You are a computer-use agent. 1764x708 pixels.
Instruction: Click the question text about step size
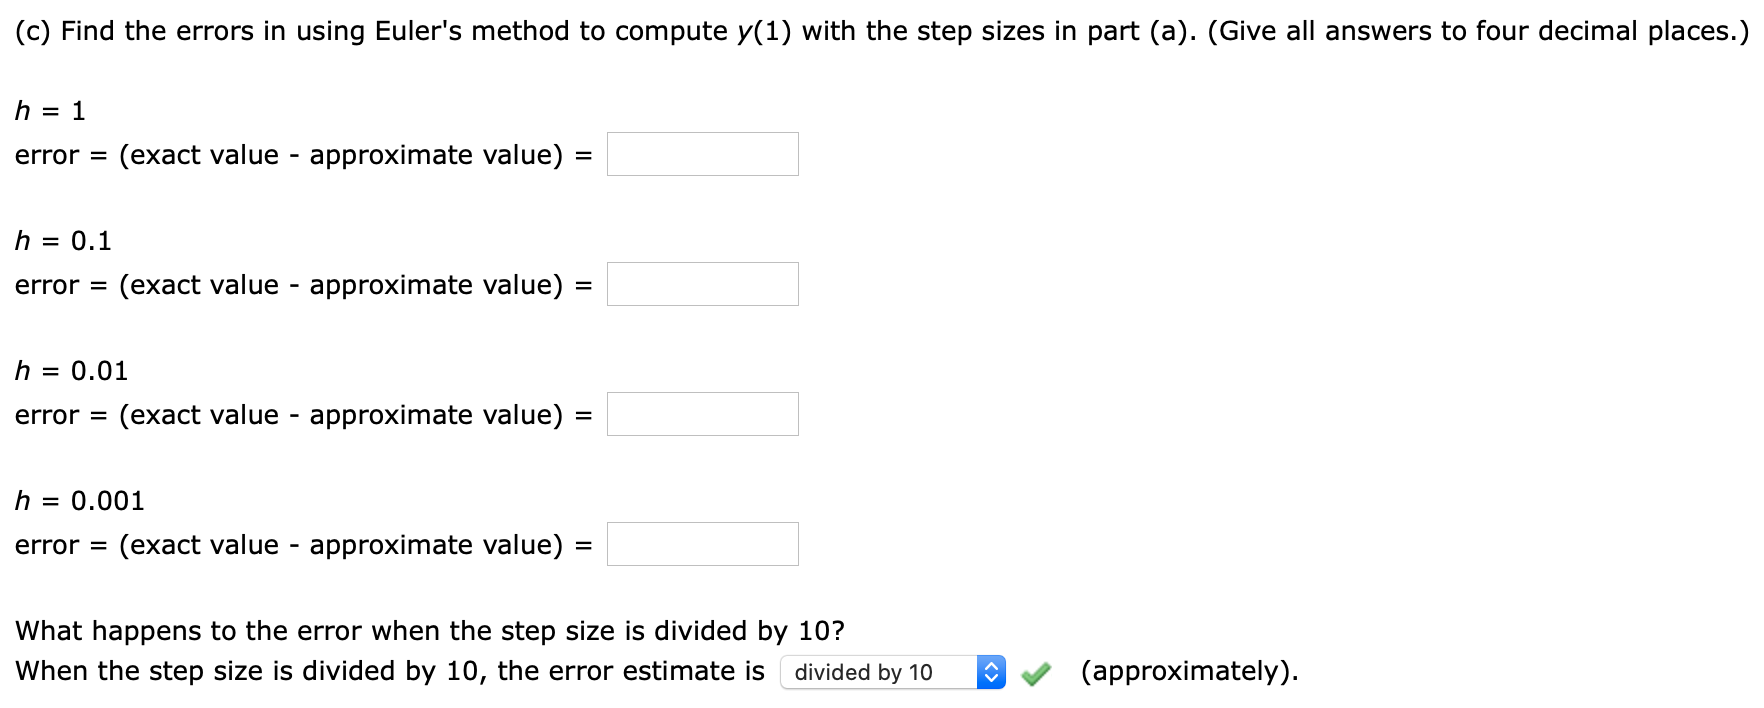pyautogui.click(x=430, y=630)
